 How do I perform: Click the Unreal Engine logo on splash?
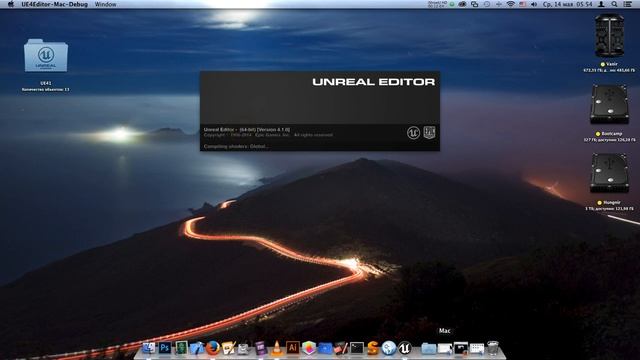[x=413, y=133]
